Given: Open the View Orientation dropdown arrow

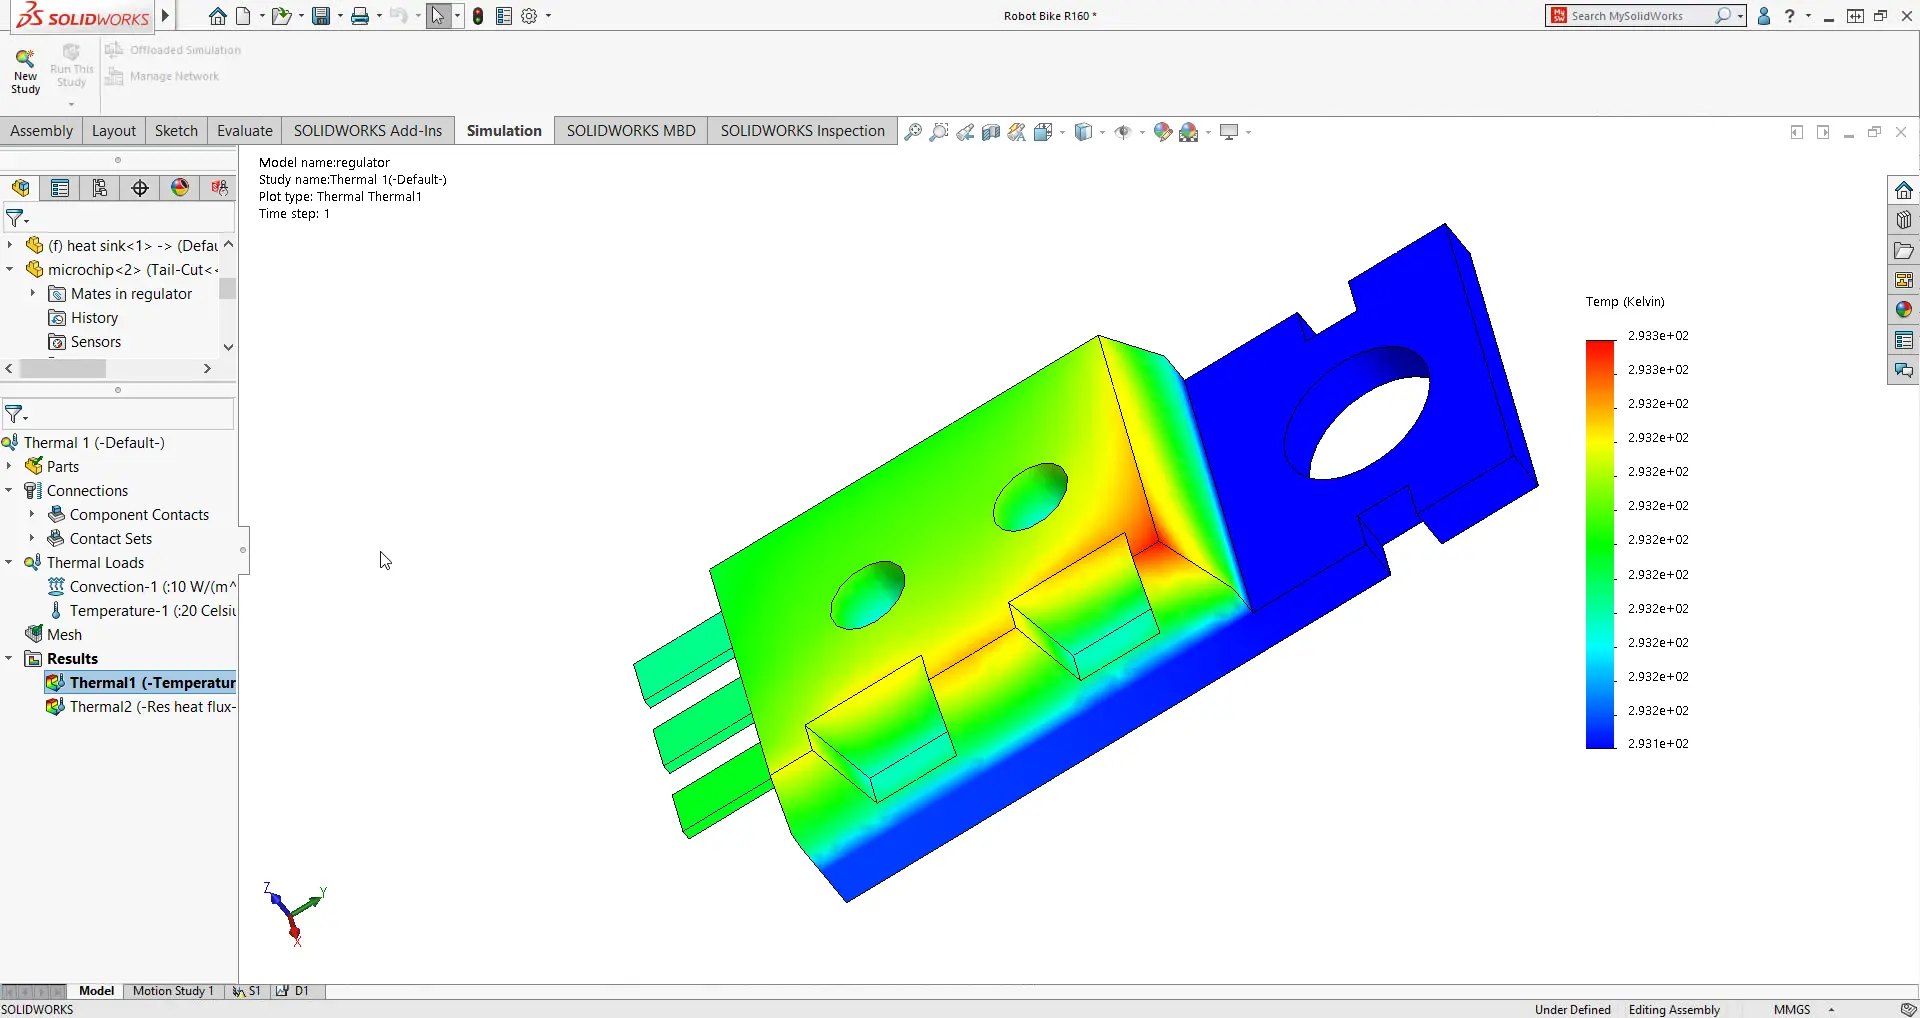Looking at the screenshot, I should point(1062,132).
